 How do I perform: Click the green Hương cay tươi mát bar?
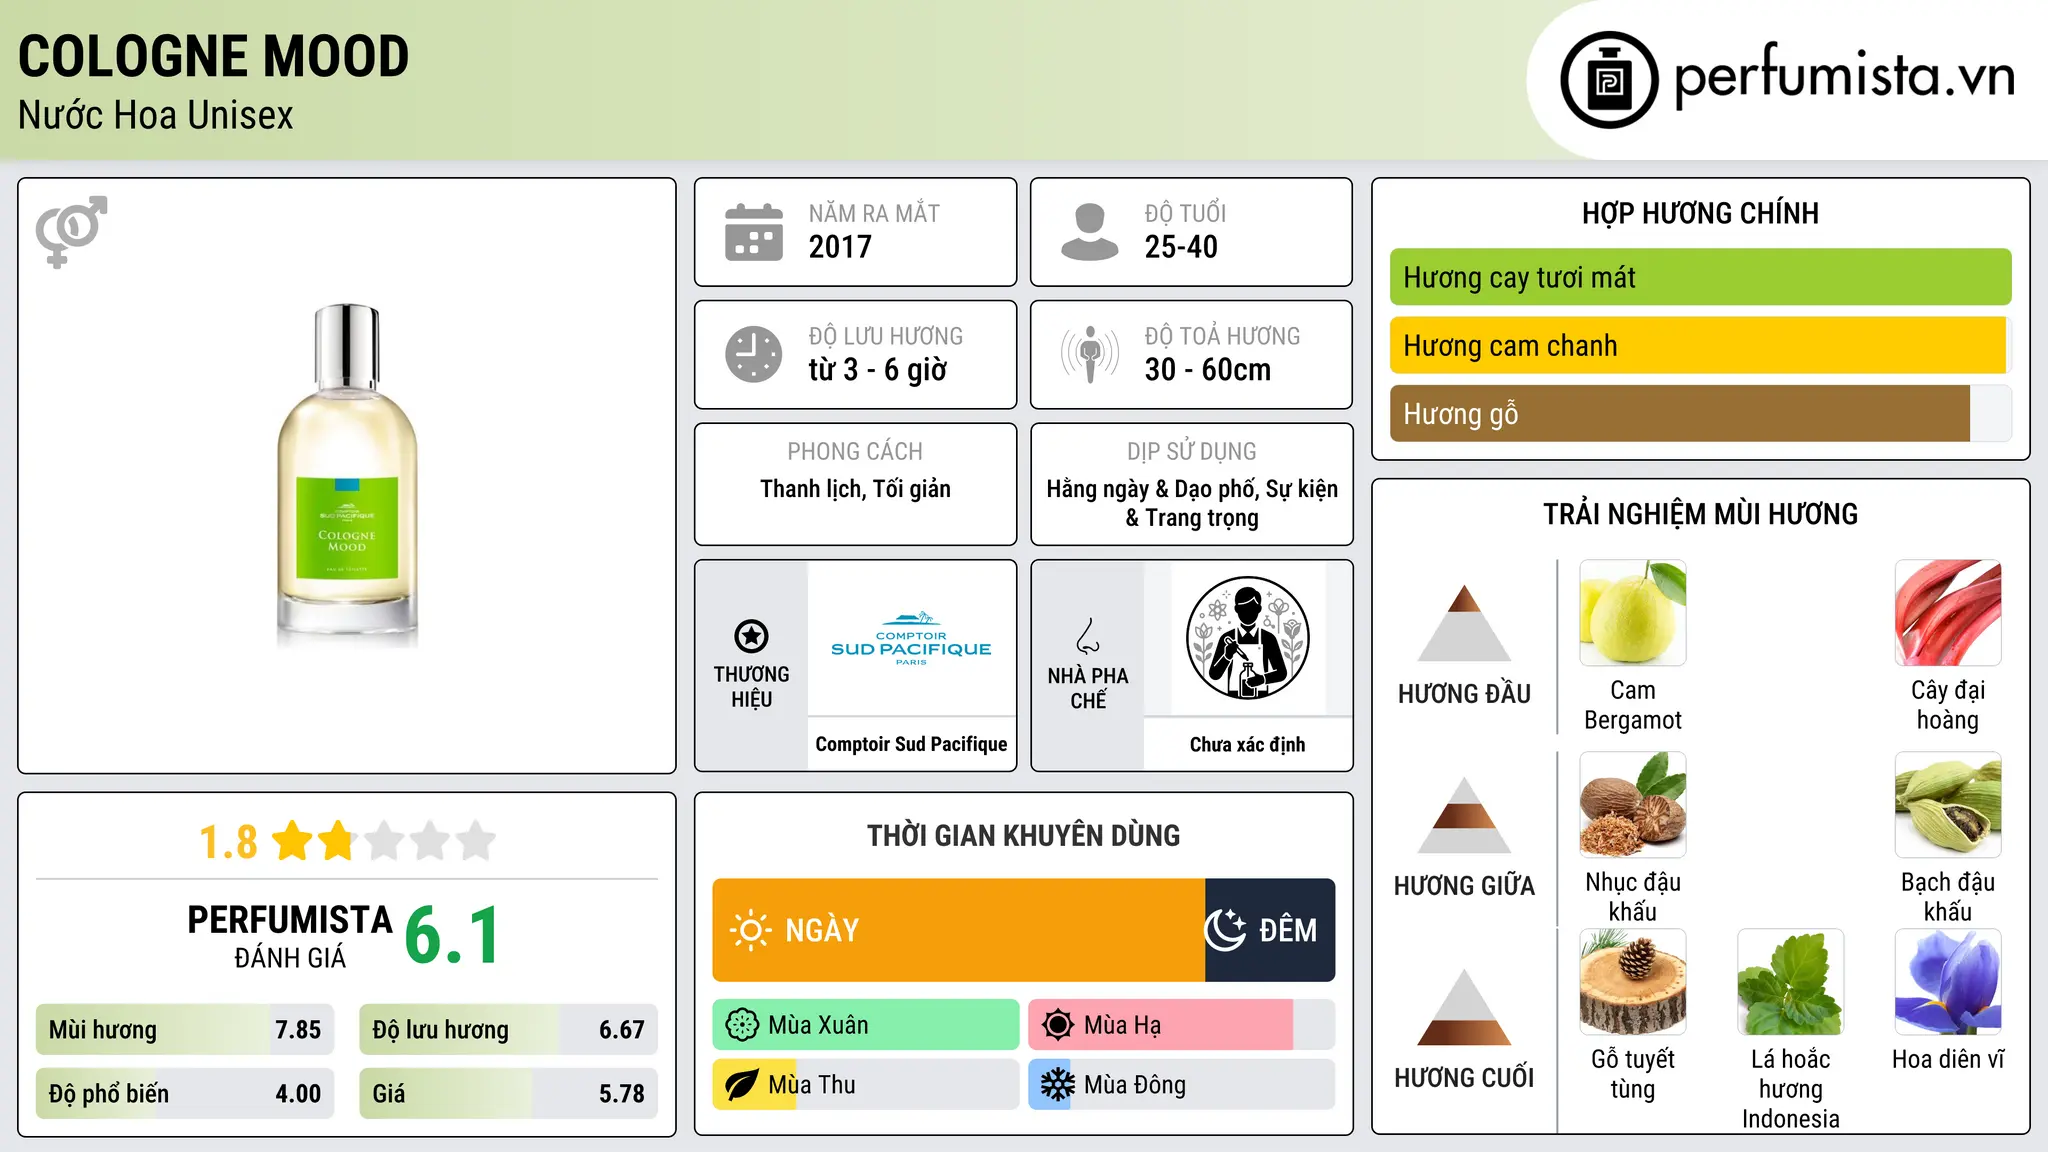[1700, 277]
